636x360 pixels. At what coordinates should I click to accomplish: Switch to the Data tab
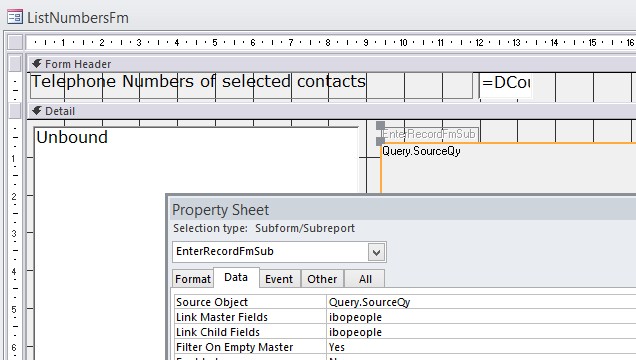click(x=236, y=277)
